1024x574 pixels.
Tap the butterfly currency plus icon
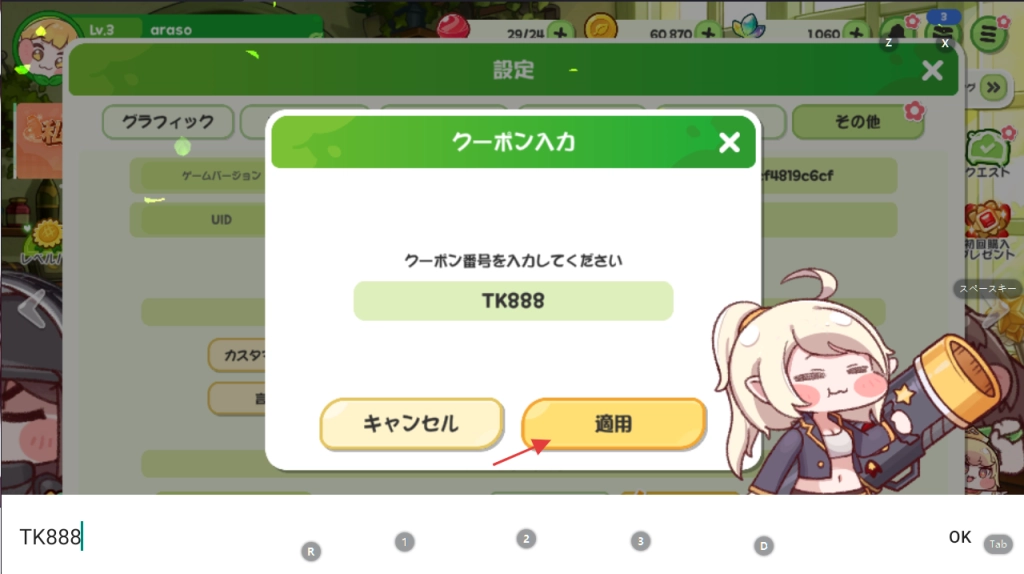[x=856, y=33]
